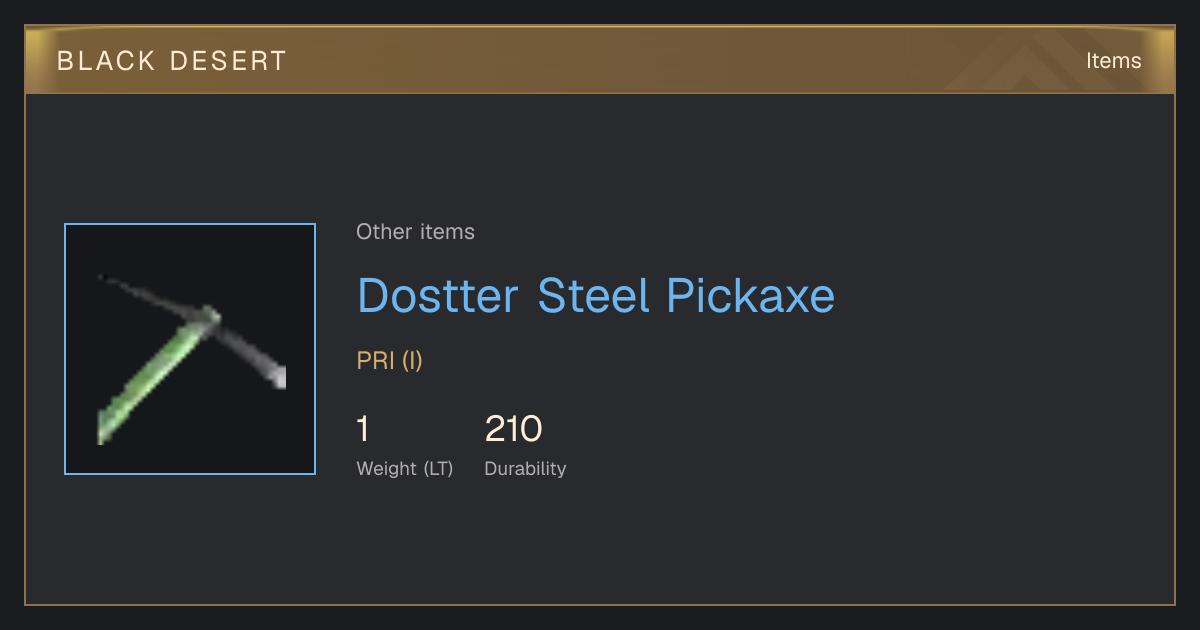Click the Other items category label

click(416, 232)
